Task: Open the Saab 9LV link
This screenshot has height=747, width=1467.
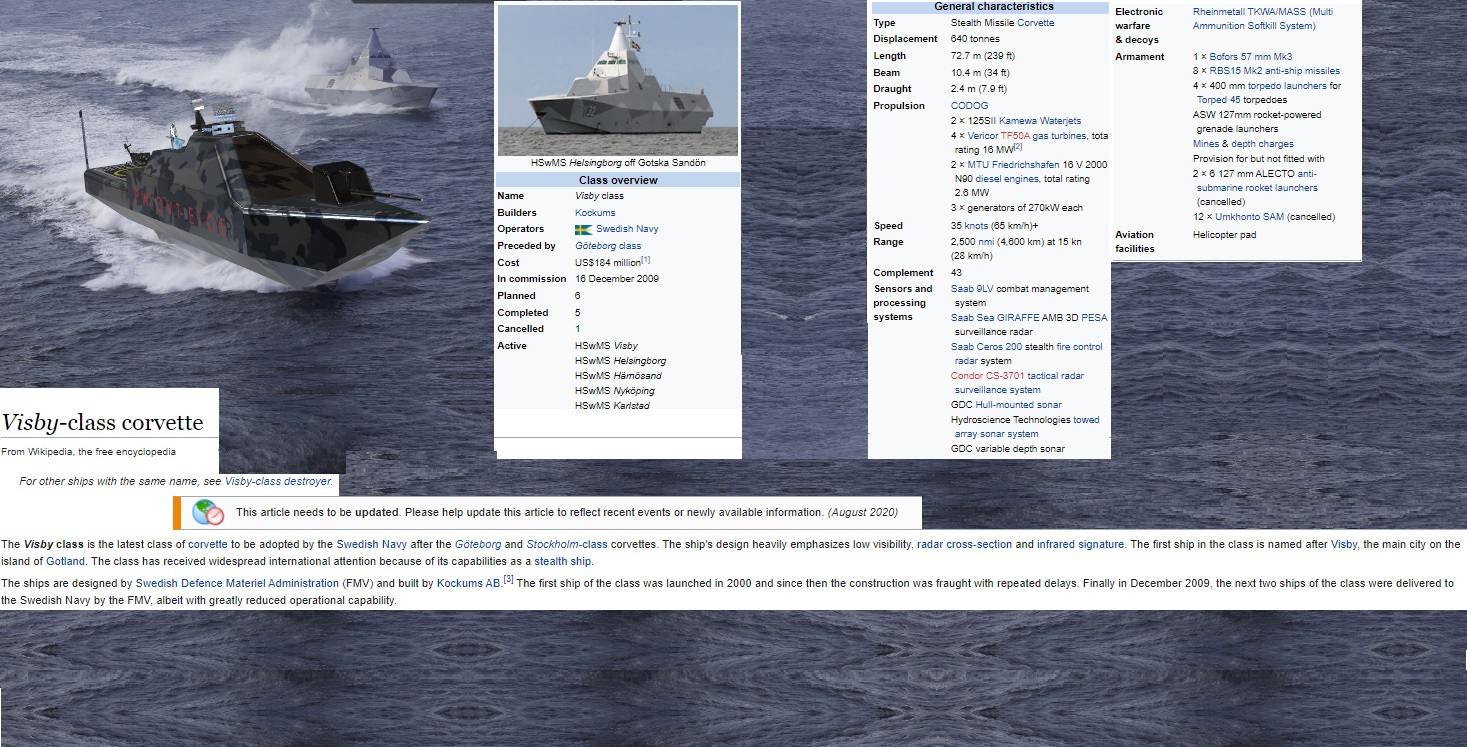Action: pyautogui.click(x=971, y=289)
